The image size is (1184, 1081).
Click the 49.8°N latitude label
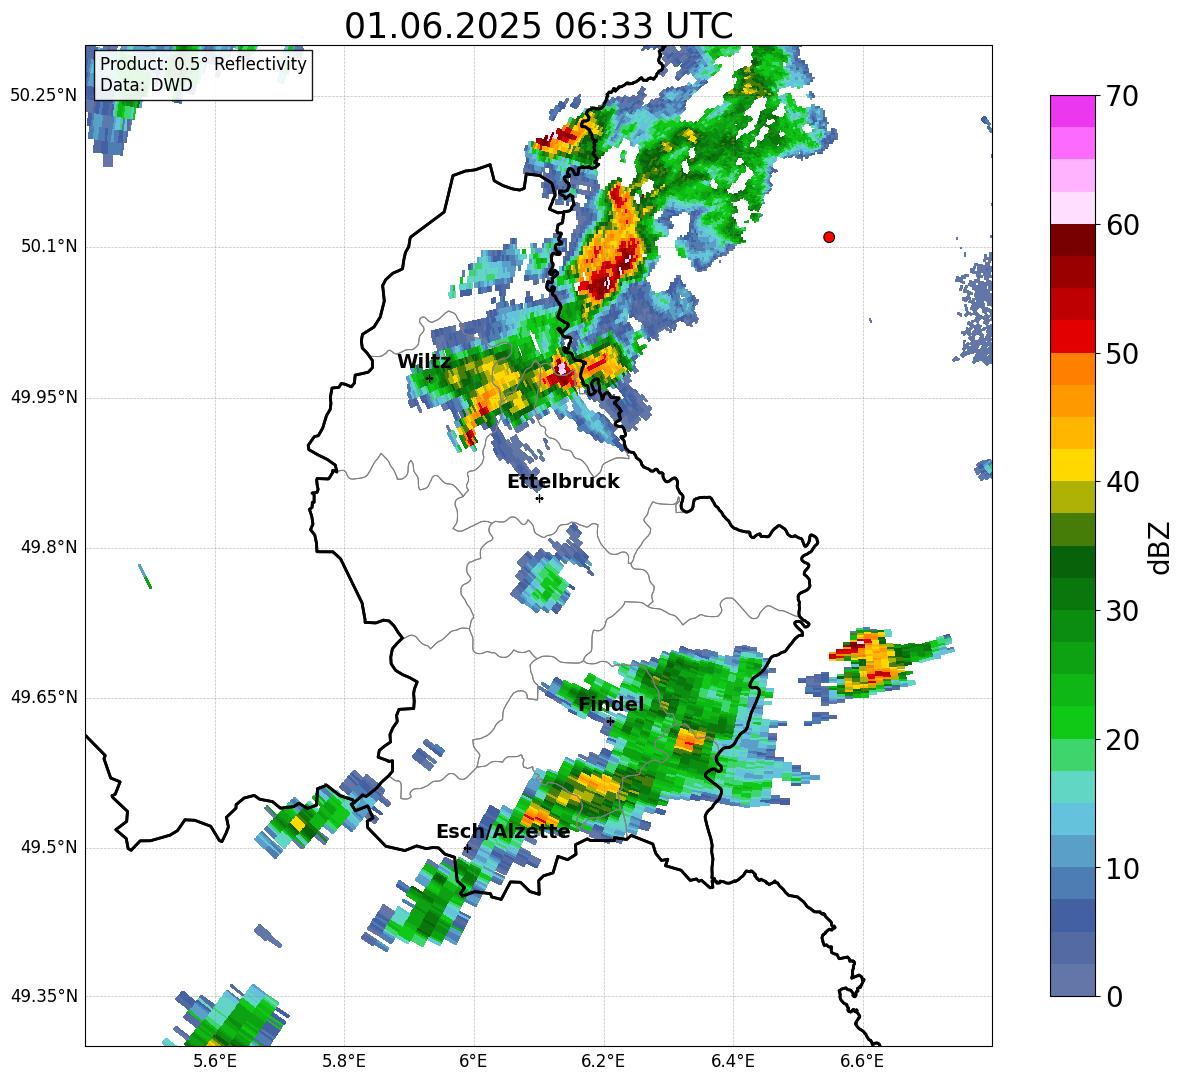tap(49, 547)
